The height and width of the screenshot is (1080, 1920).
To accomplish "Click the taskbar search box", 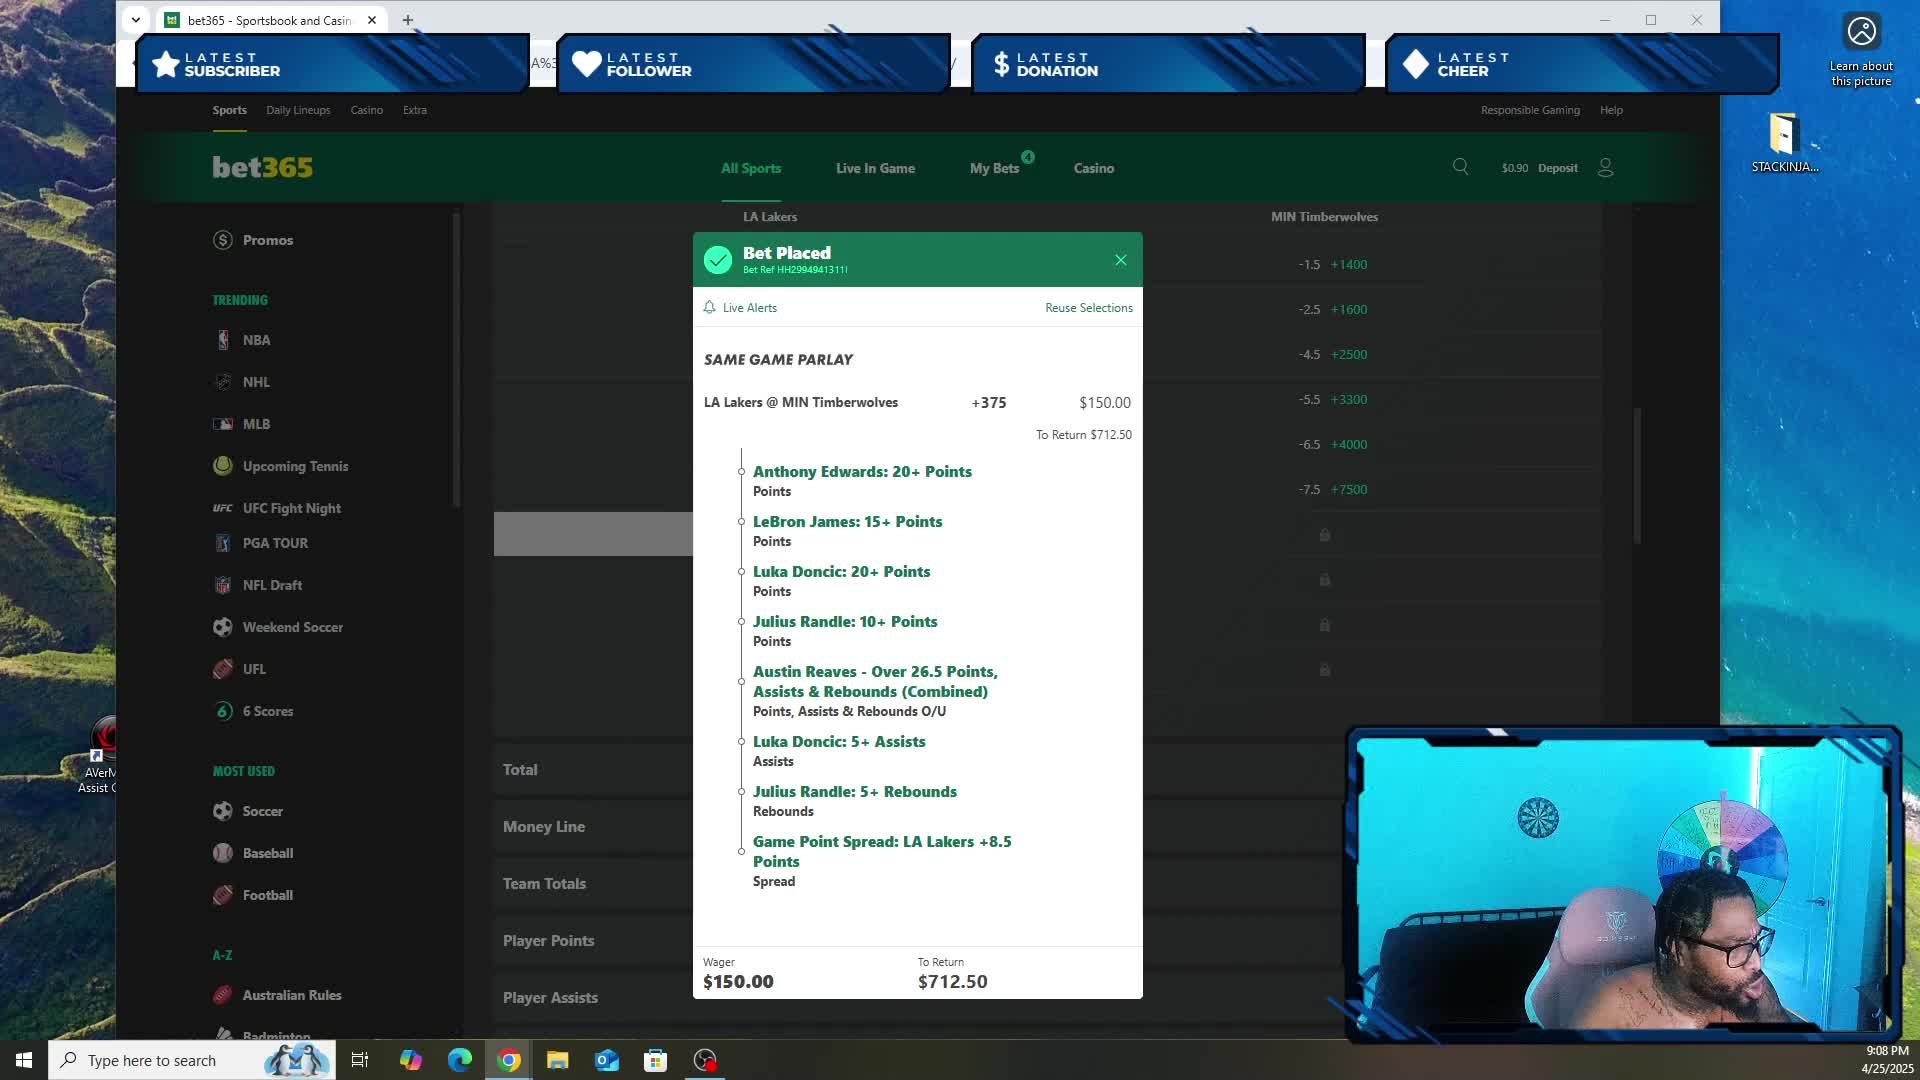I will 192,1060.
